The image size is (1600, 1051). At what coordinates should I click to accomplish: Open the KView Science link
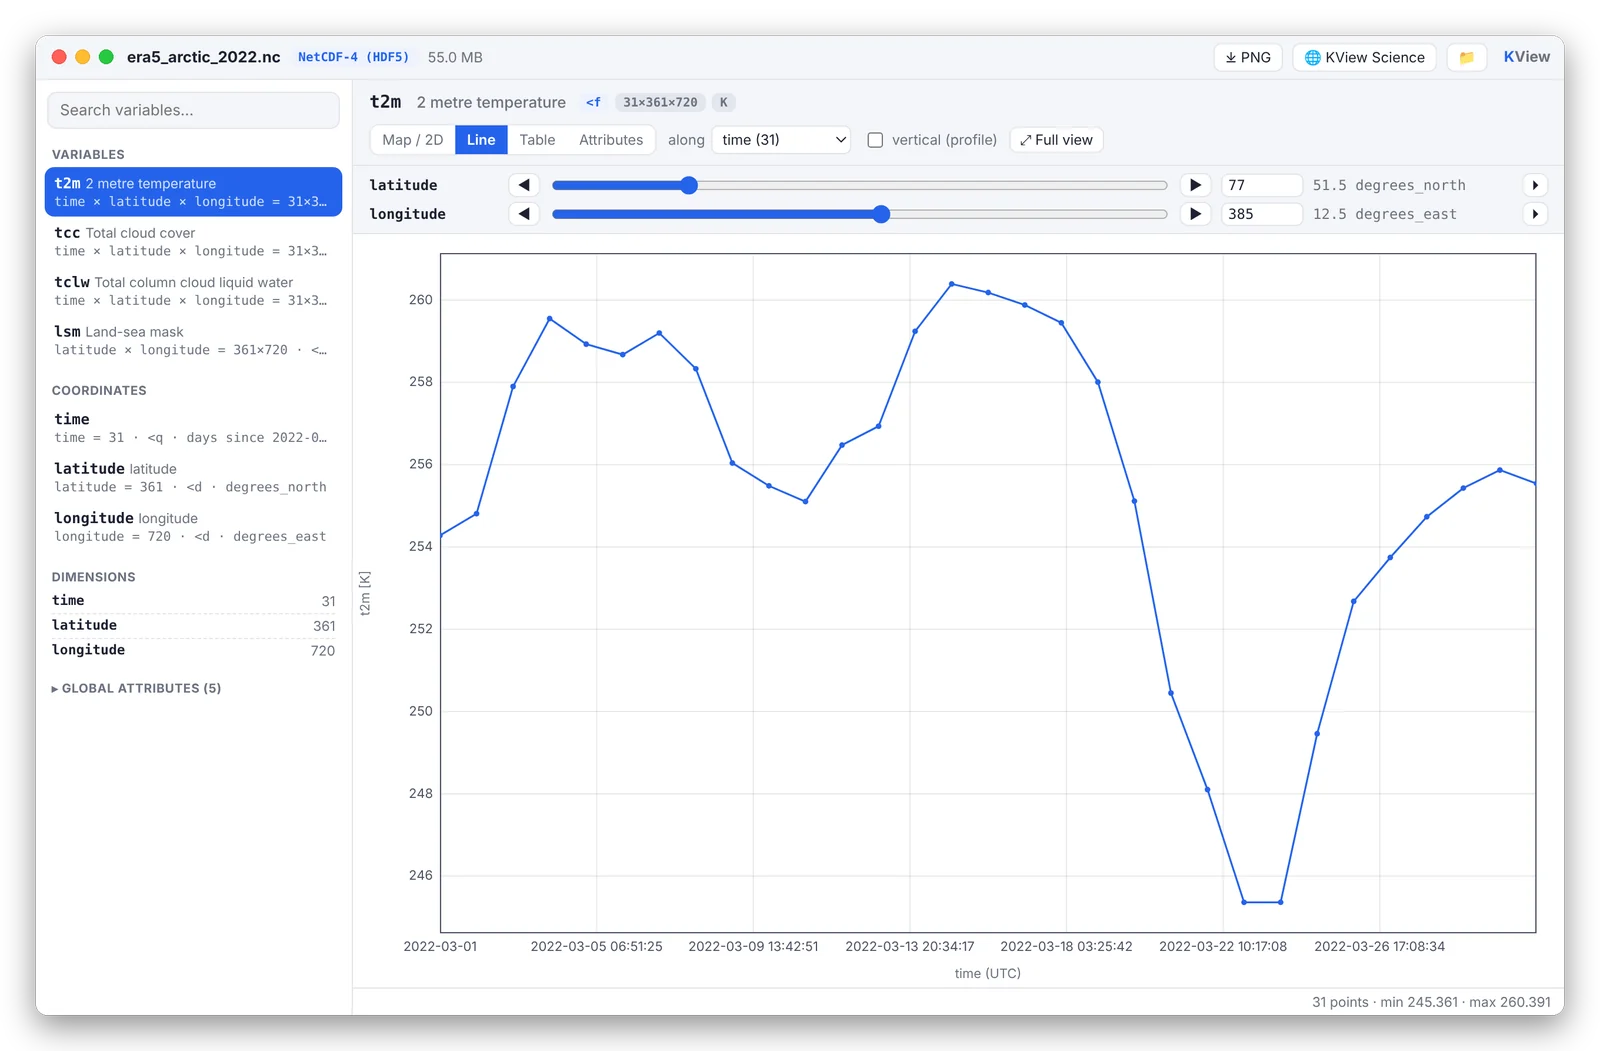pyautogui.click(x=1364, y=57)
